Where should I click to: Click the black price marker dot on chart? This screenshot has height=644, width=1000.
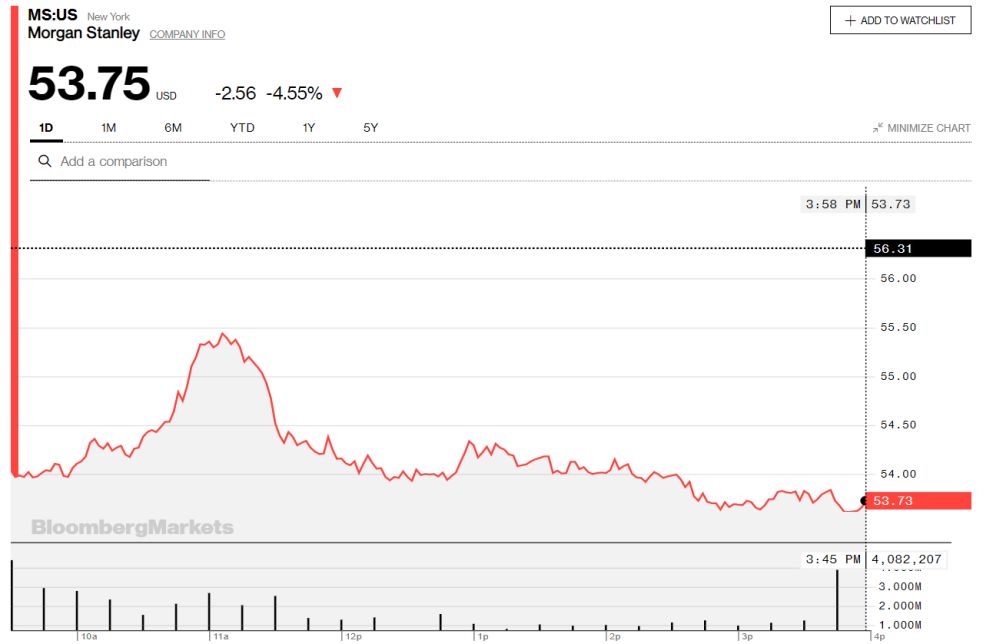coord(865,501)
